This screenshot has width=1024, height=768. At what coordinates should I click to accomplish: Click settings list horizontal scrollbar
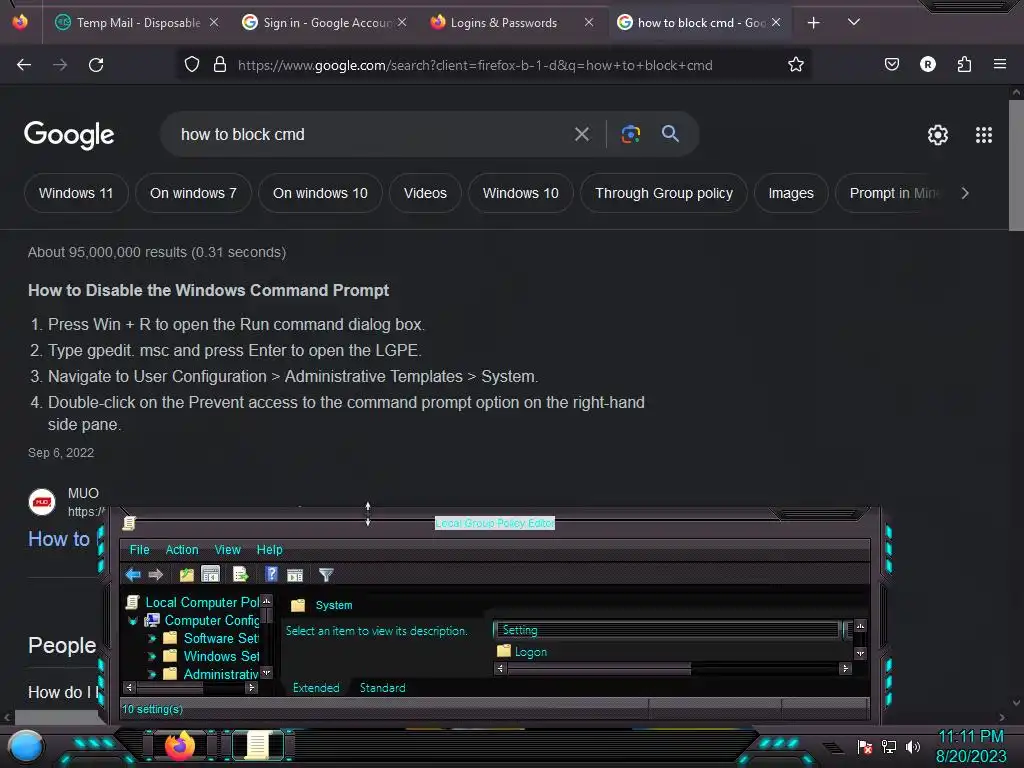pos(599,669)
